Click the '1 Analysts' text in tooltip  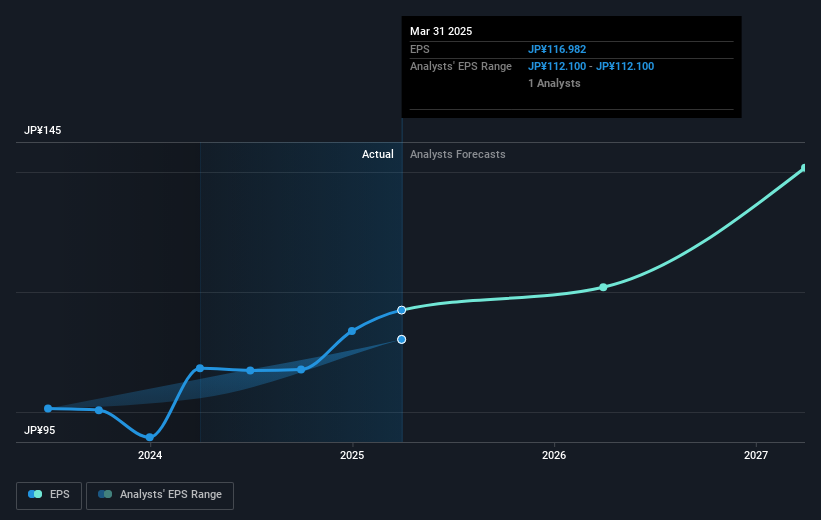[x=554, y=83]
